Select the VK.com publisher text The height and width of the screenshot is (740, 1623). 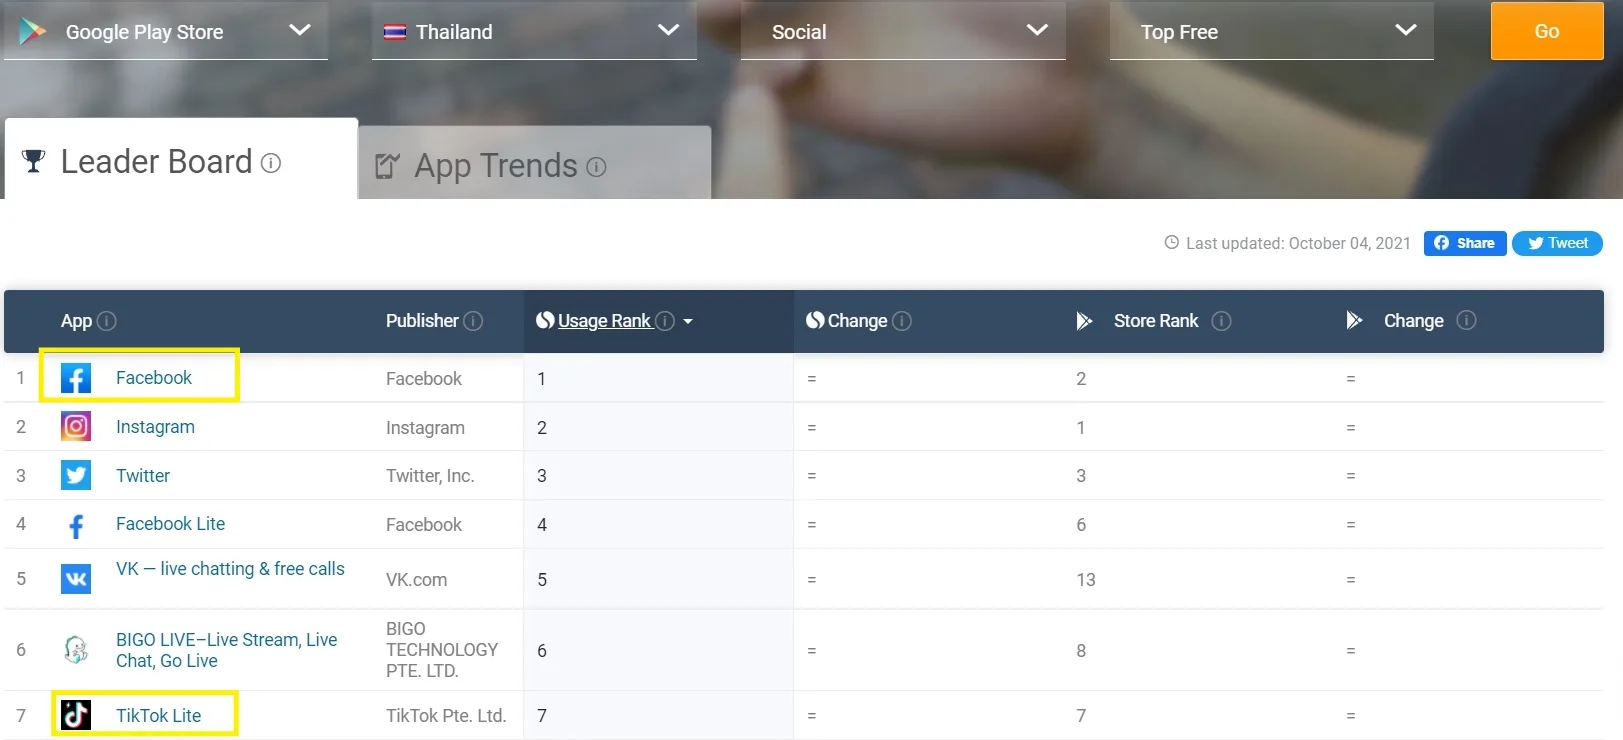[416, 580]
